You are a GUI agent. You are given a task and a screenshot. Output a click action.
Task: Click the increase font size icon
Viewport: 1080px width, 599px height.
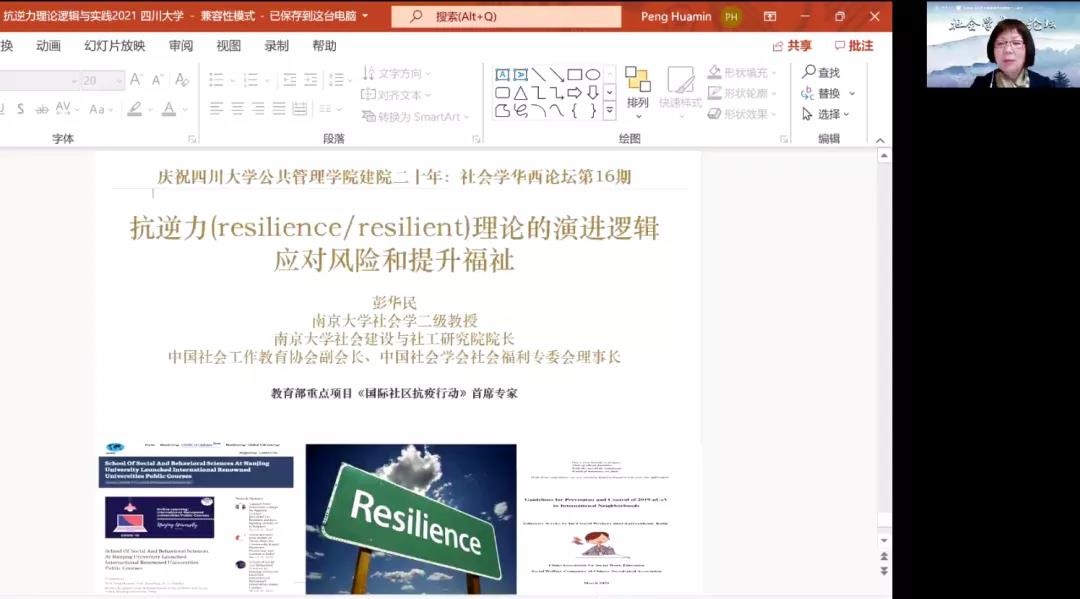pos(136,80)
